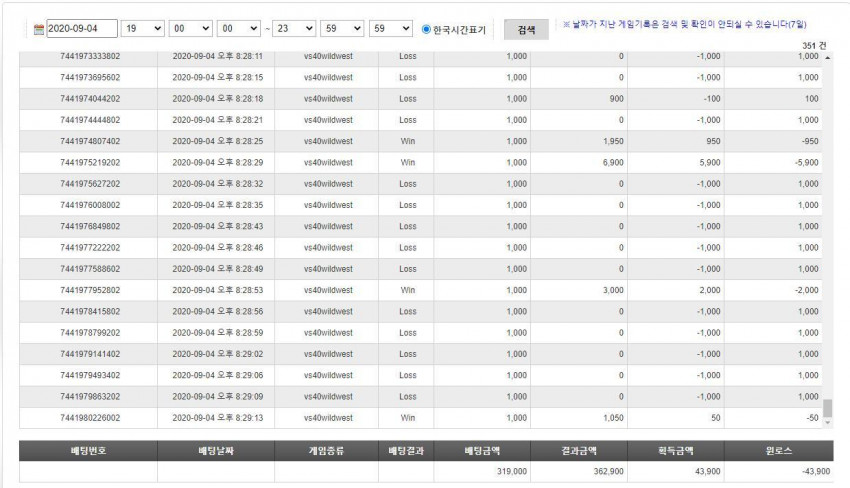Image resolution: width=850 pixels, height=488 pixels.
Task: Open the end hour dropdown showing 23
Action: [x=294, y=29]
